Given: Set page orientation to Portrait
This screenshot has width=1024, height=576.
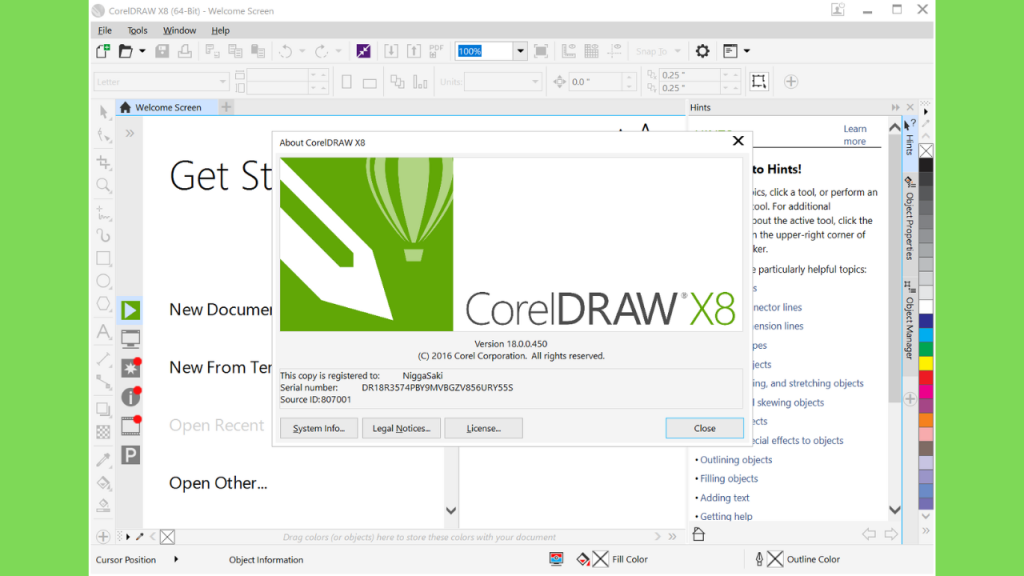Looking at the screenshot, I should point(347,82).
